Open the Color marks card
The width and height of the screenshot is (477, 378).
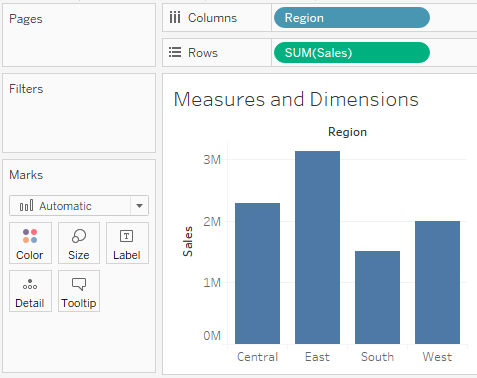click(30, 243)
